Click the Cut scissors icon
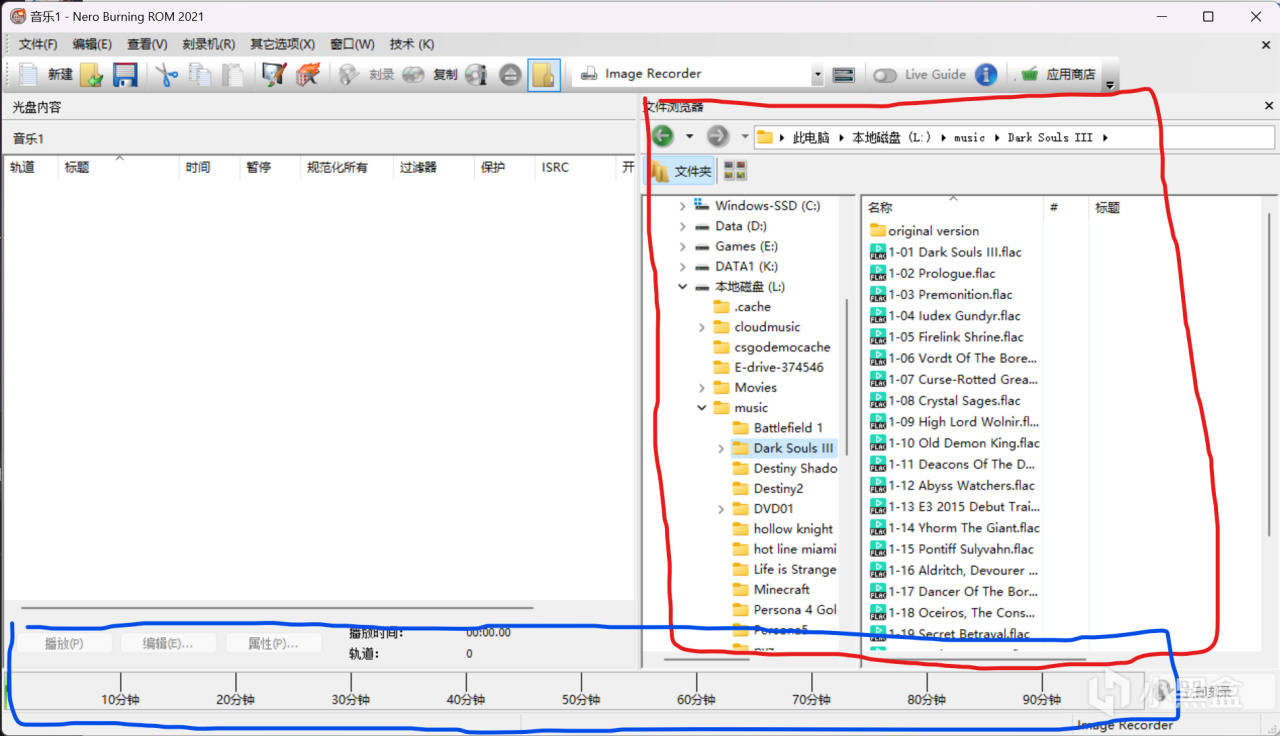The height and width of the screenshot is (736, 1280). 166,74
